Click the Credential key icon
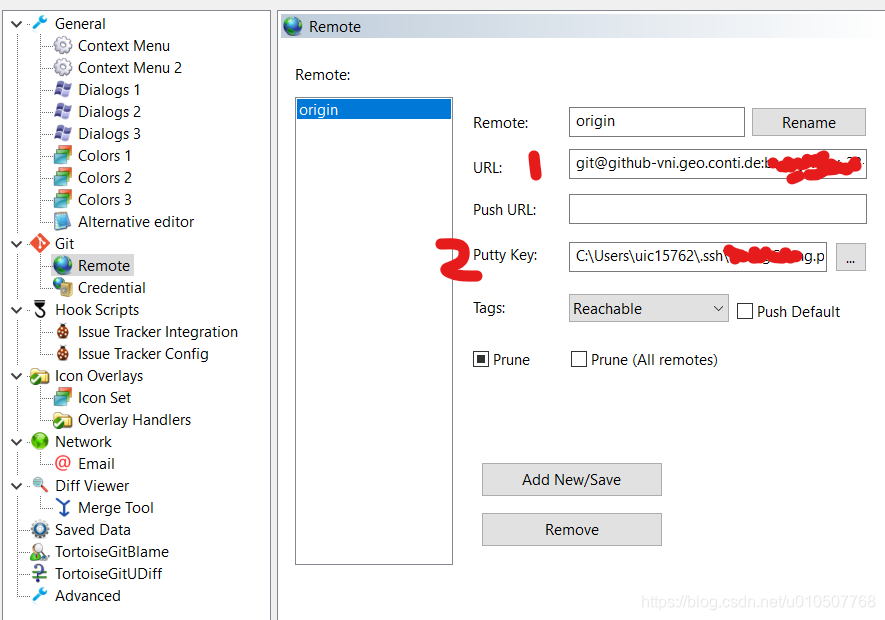This screenshot has height=620, width=885. click(63, 287)
